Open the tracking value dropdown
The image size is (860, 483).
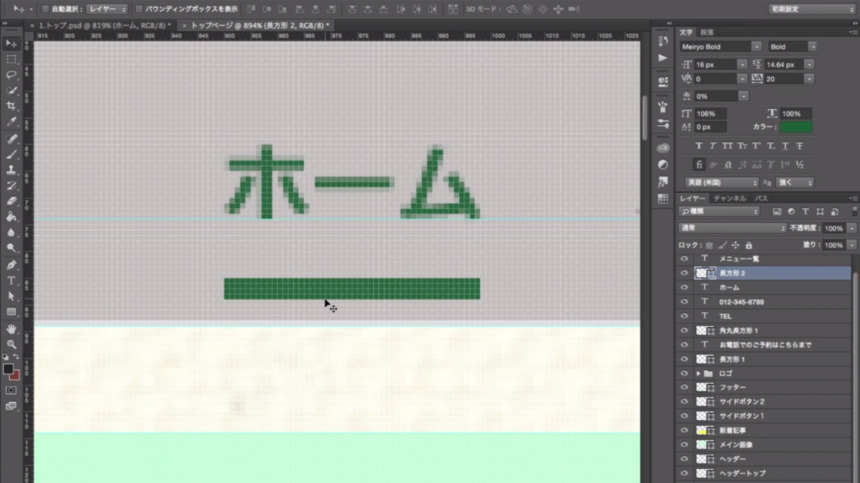pyautogui.click(x=809, y=79)
